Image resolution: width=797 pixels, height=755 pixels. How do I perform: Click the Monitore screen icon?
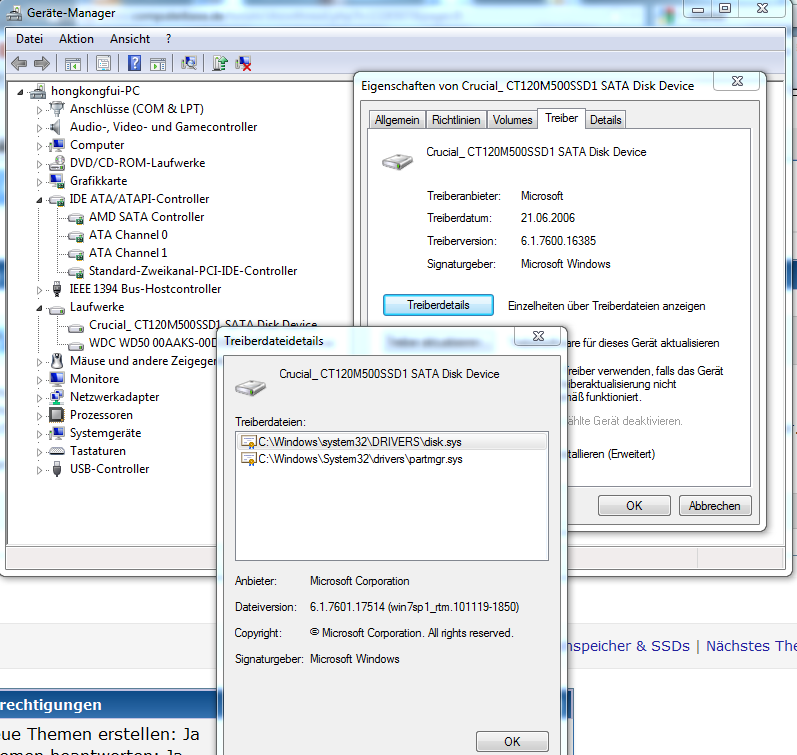coord(56,379)
